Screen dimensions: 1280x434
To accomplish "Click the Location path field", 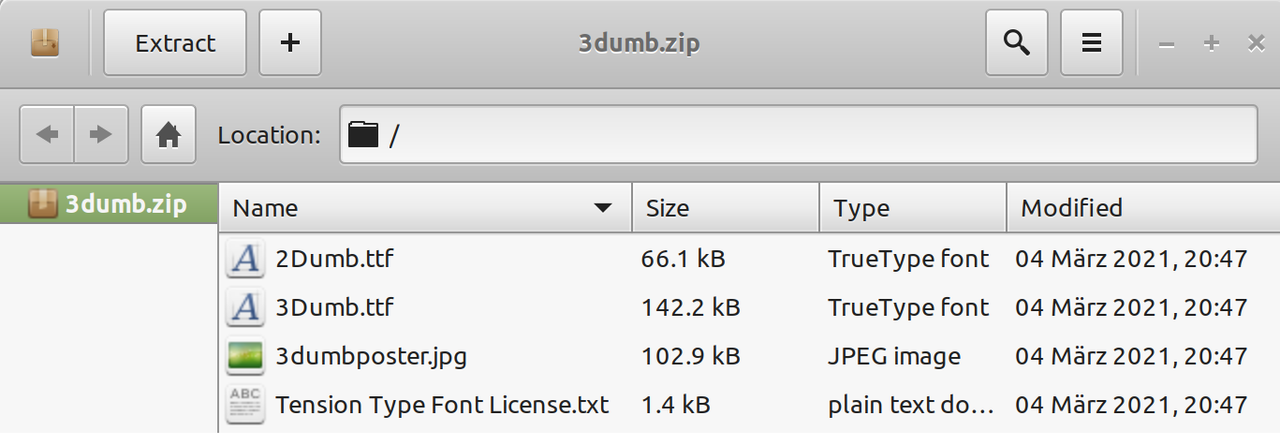I will pyautogui.click(x=798, y=134).
